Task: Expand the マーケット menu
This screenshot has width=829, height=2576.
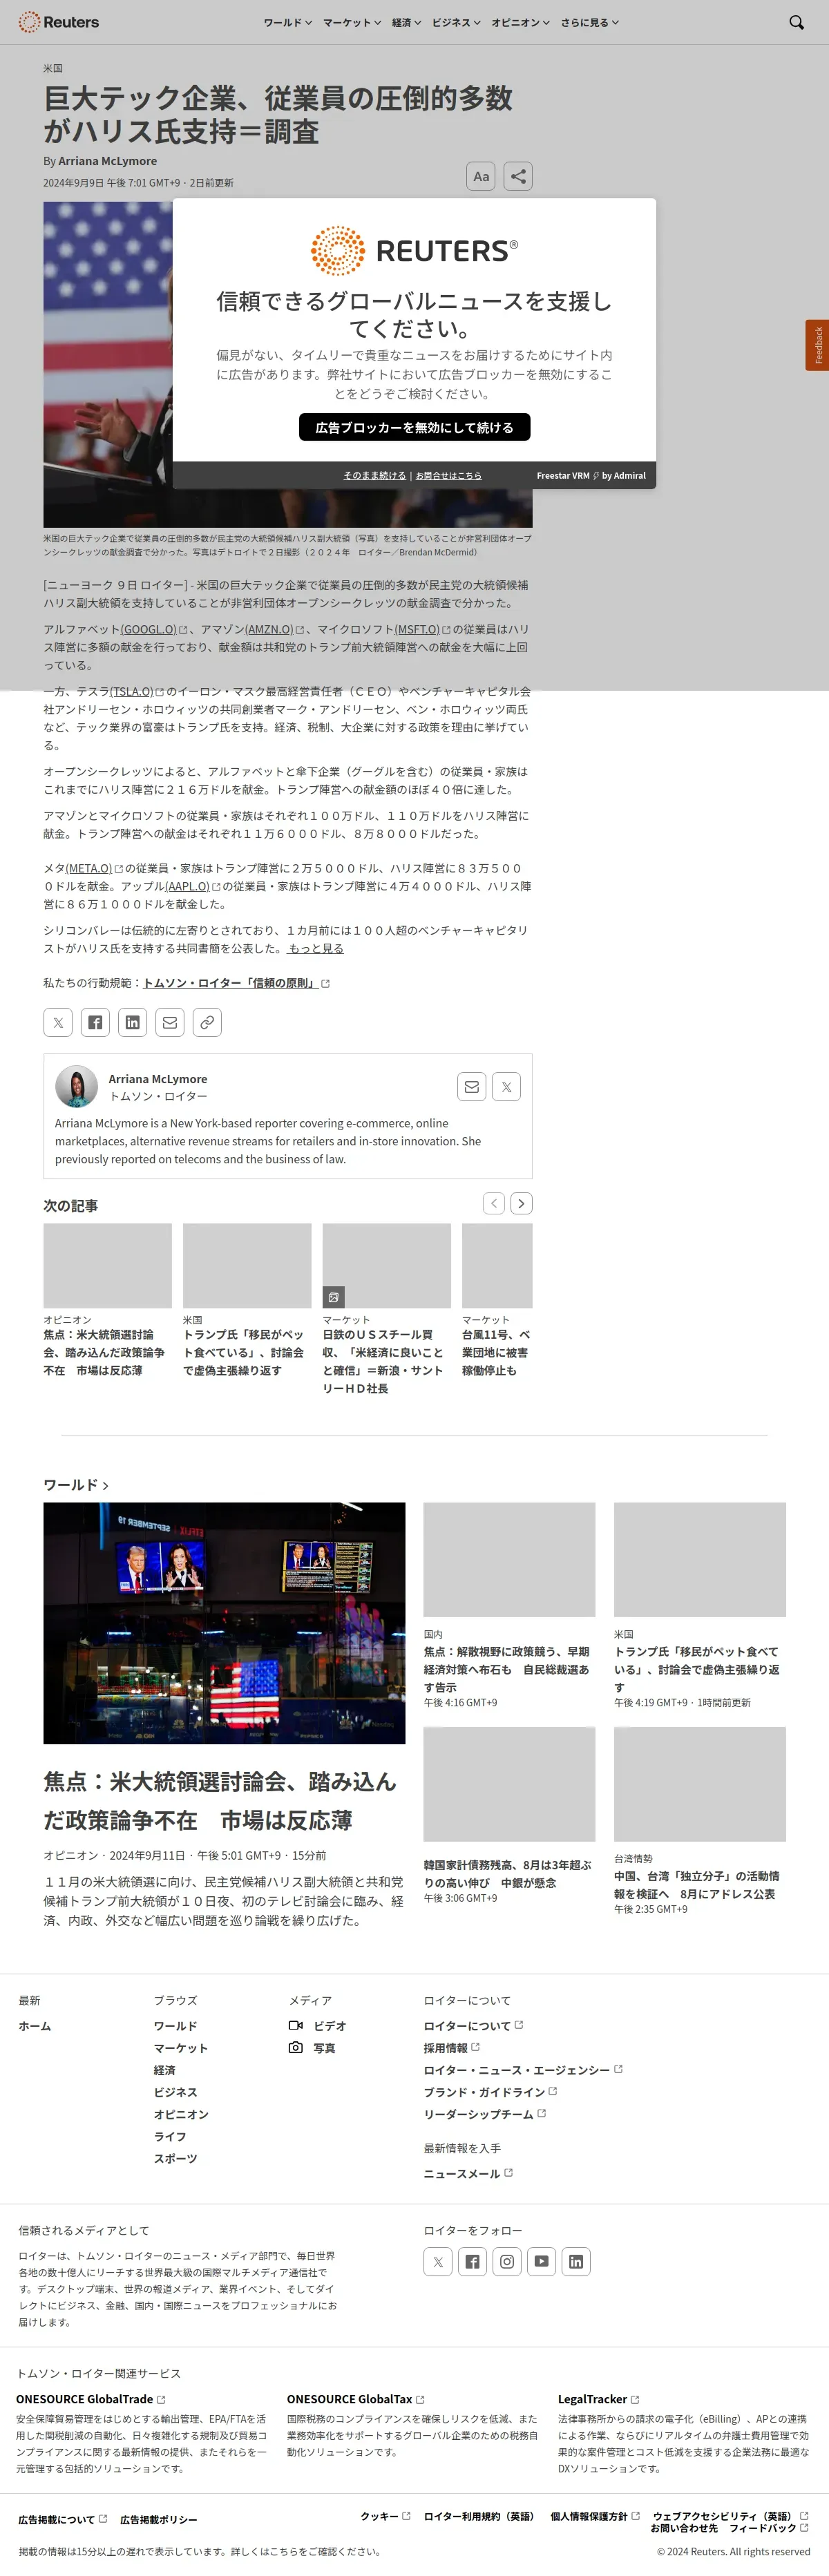Action: tap(352, 22)
